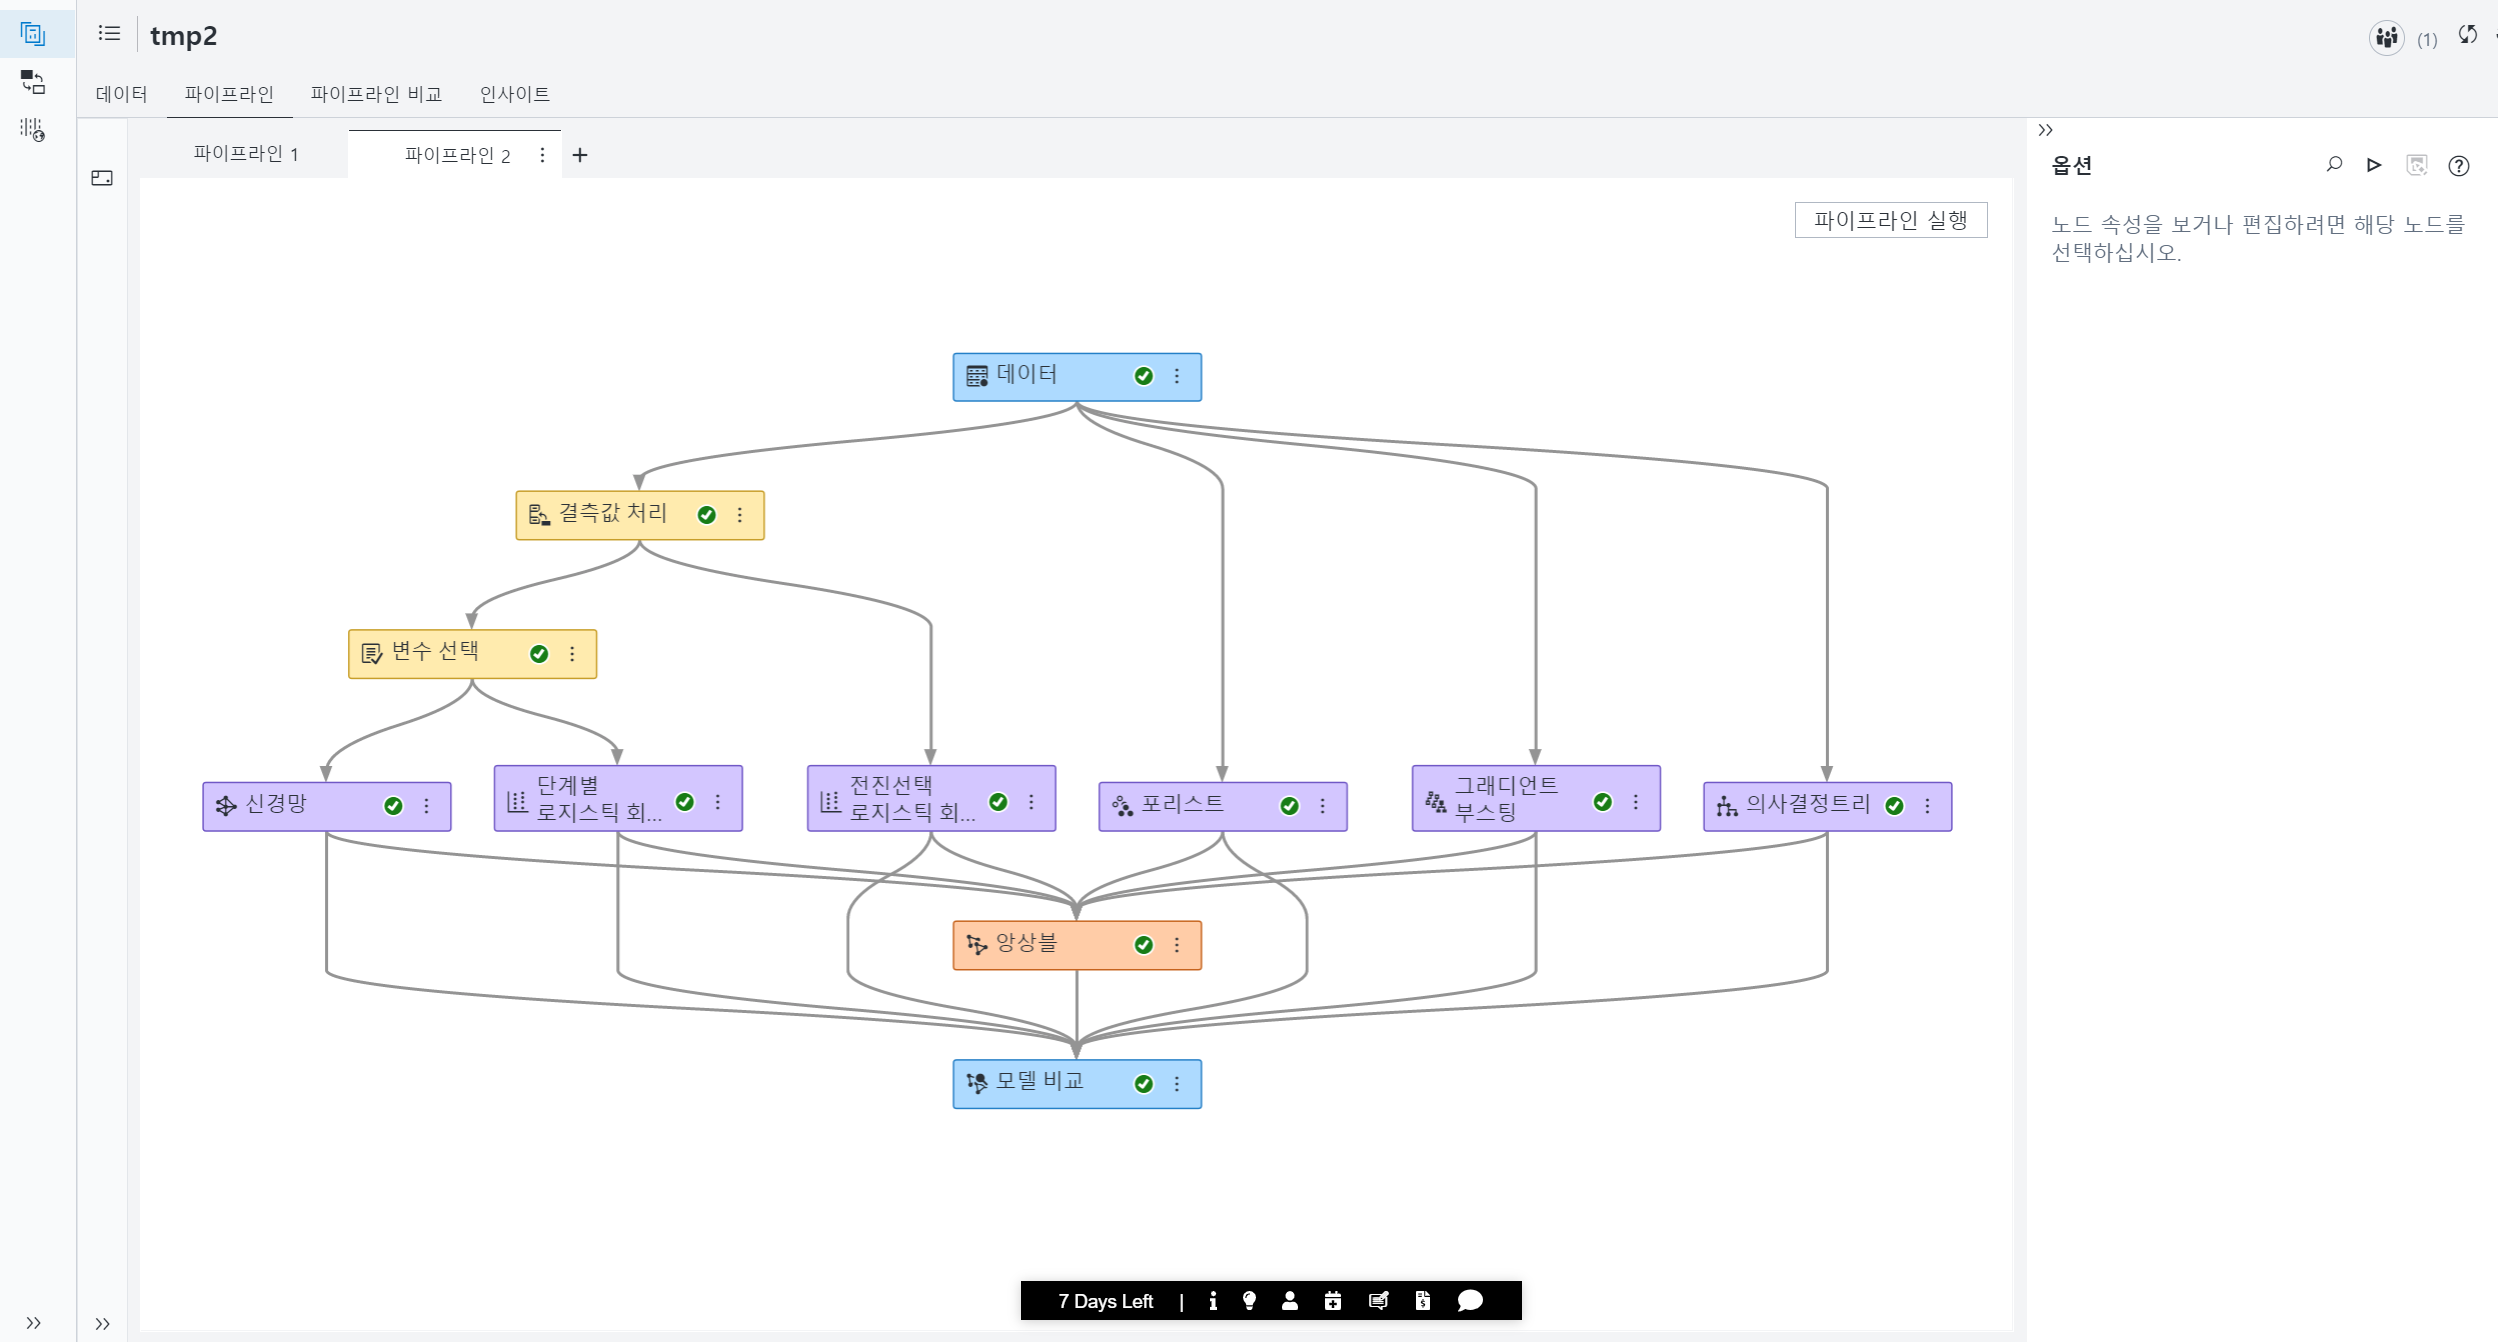Expand the bottom-left sidebar double chevron
This screenshot has height=1342, width=2498.
34,1323
